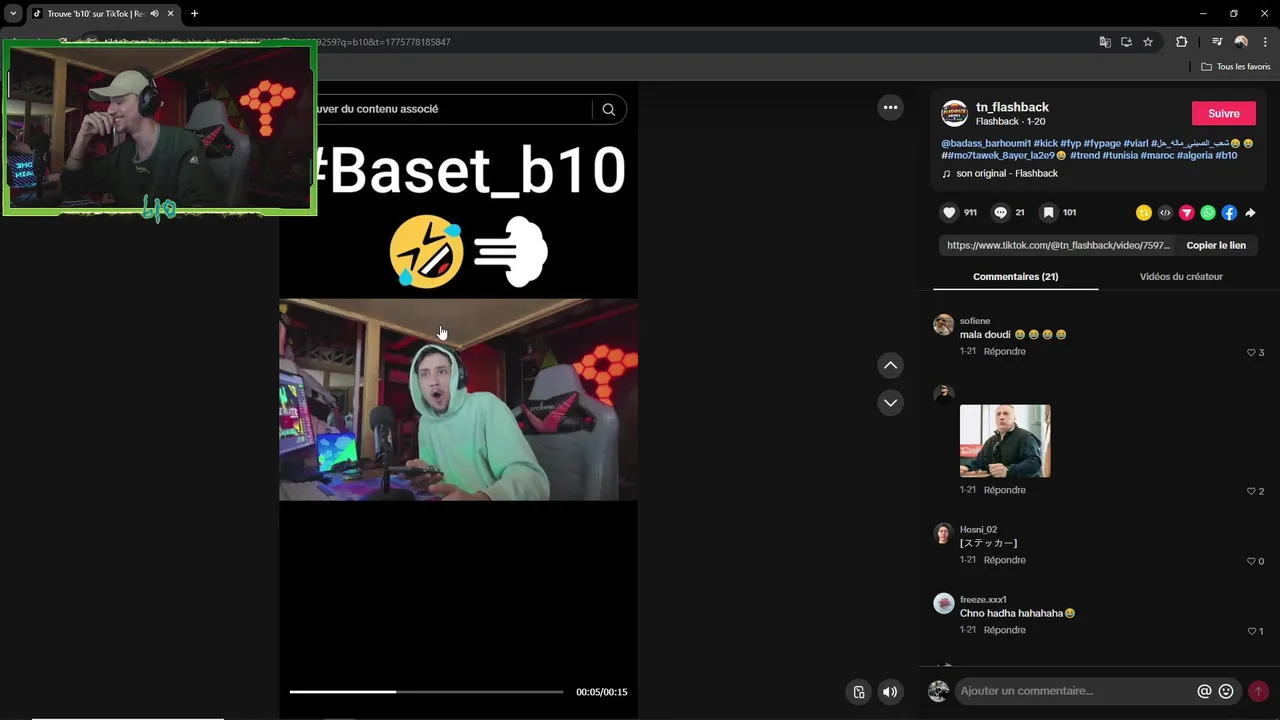Open the Chrome profile avatar
The height and width of the screenshot is (720, 1280).
pyautogui.click(x=1241, y=42)
